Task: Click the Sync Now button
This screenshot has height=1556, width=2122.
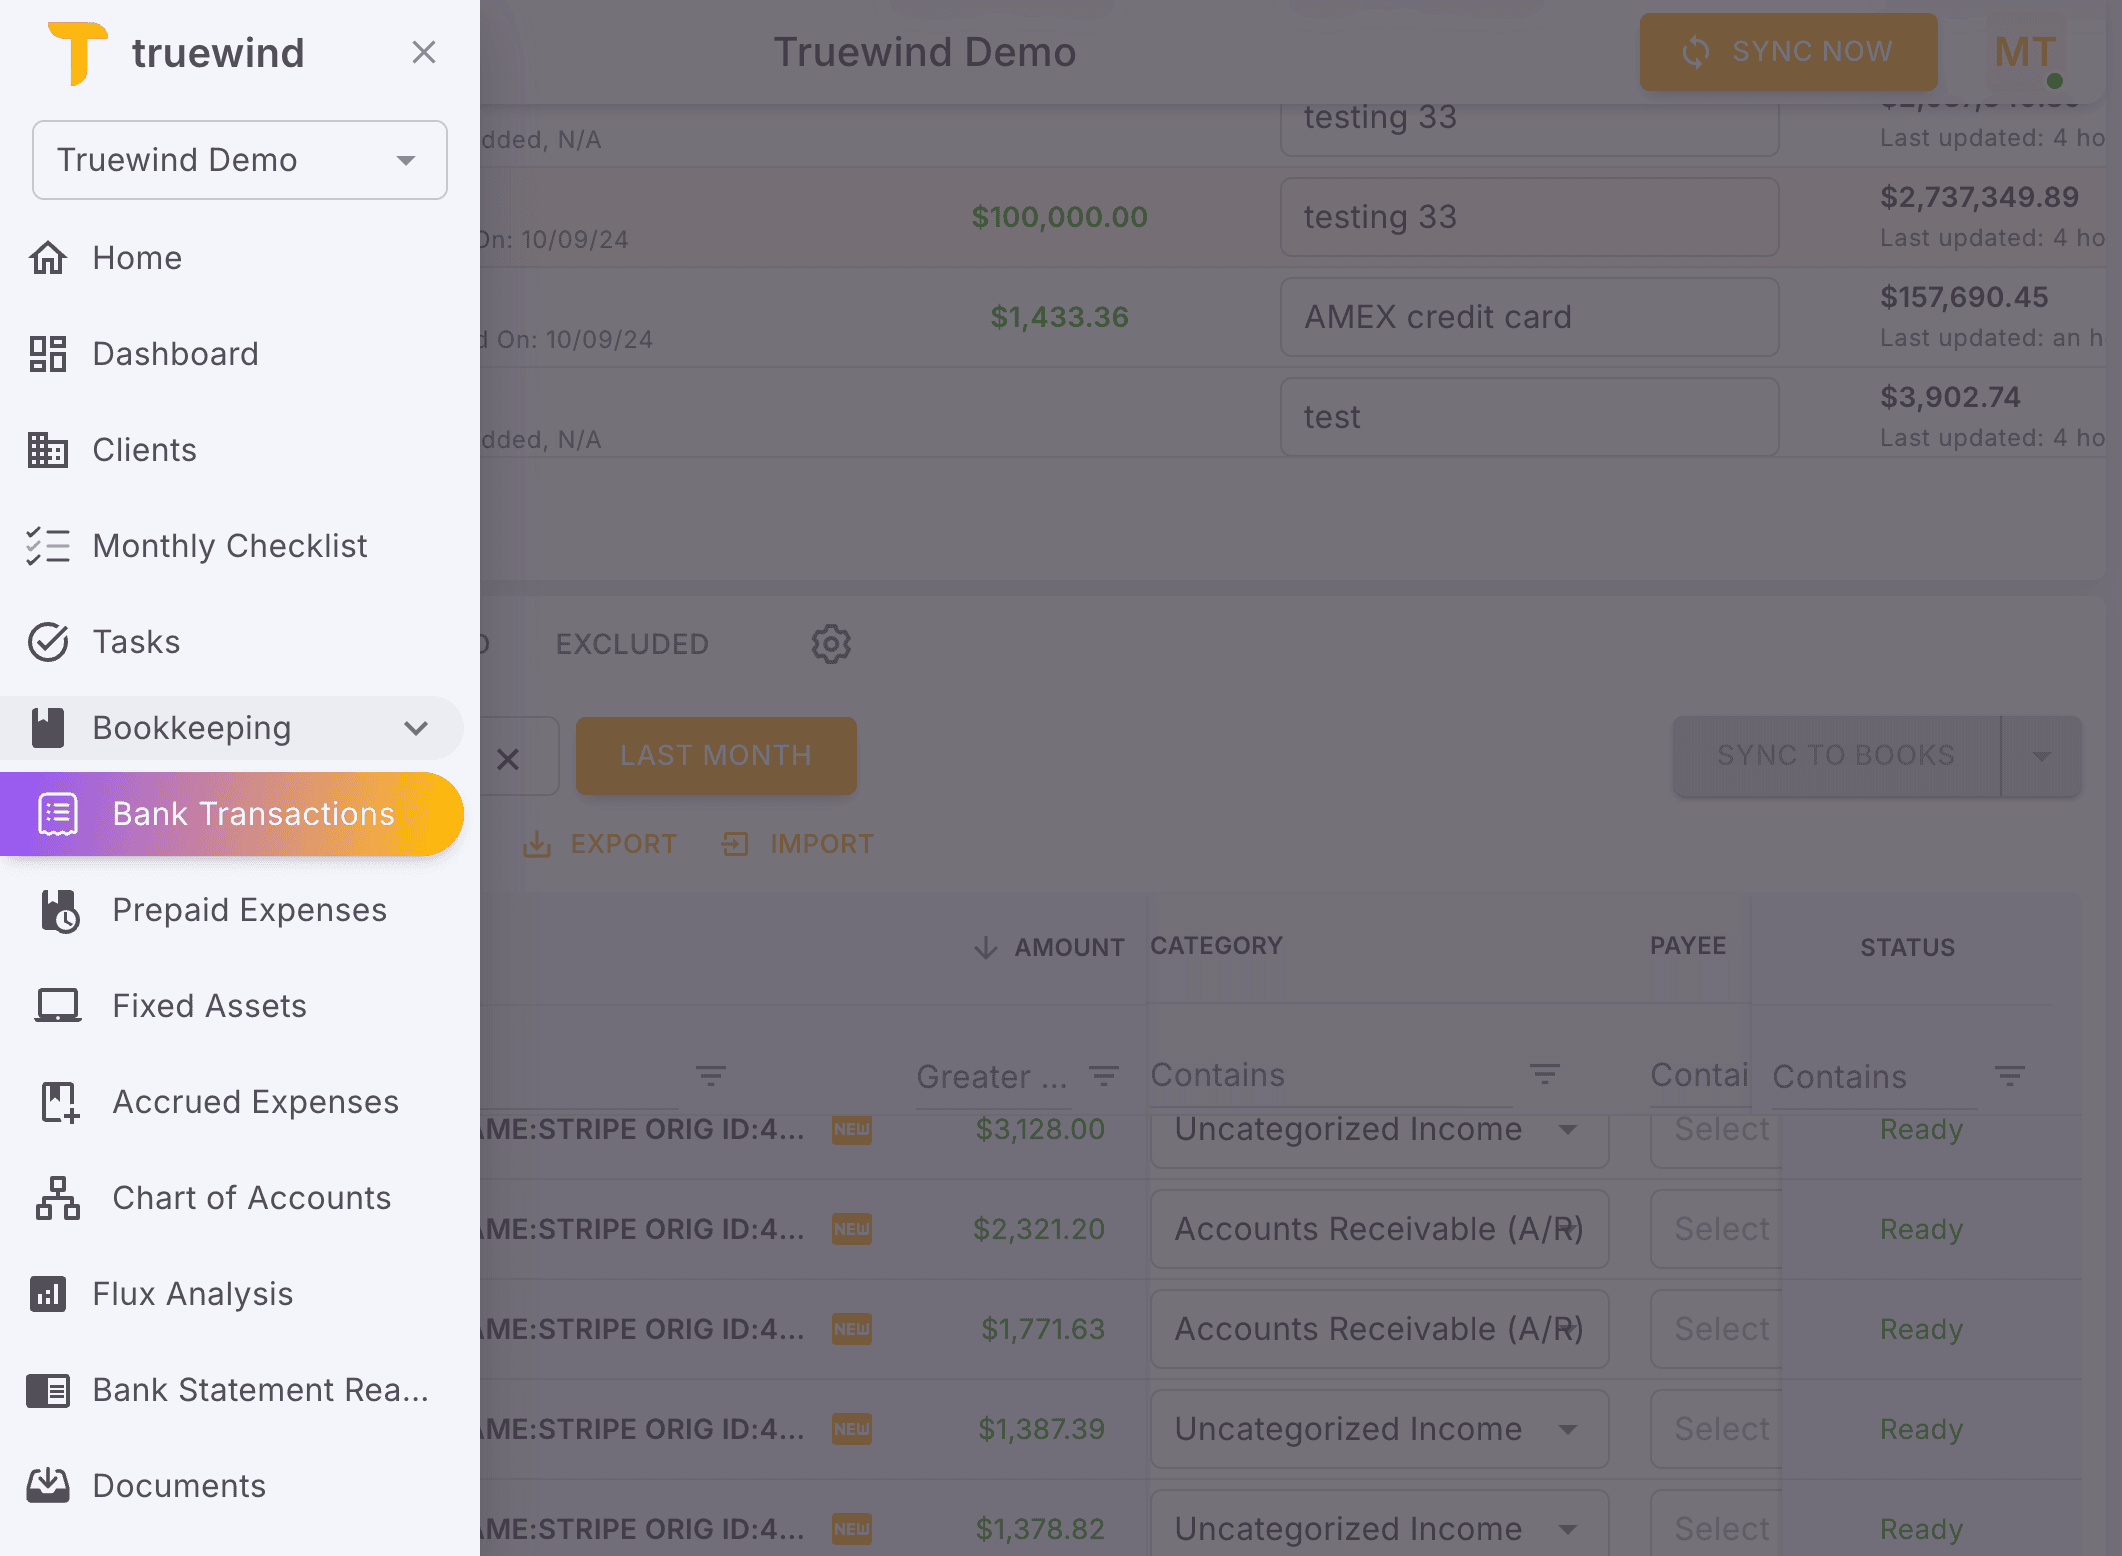Action: click(1788, 51)
